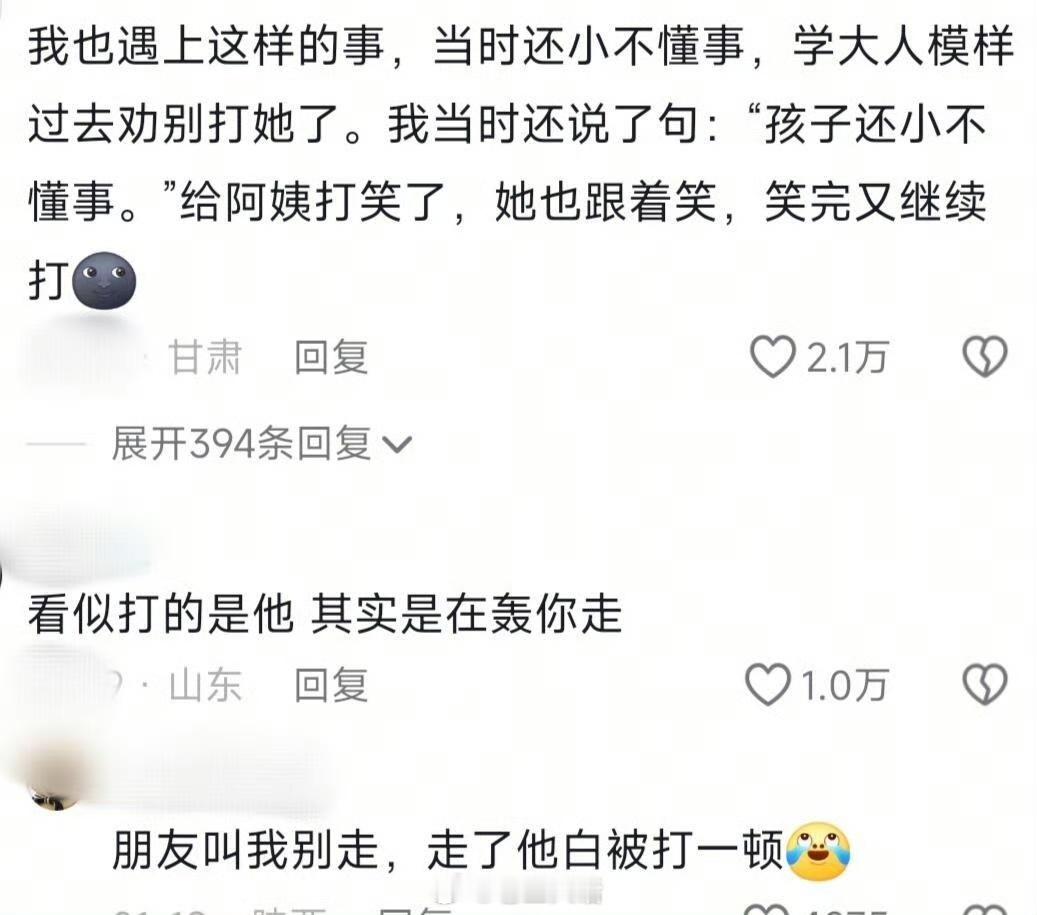Select comment text 看似打的是他 其实是在轰你走
The height and width of the screenshot is (915, 1037).
click(325, 614)
